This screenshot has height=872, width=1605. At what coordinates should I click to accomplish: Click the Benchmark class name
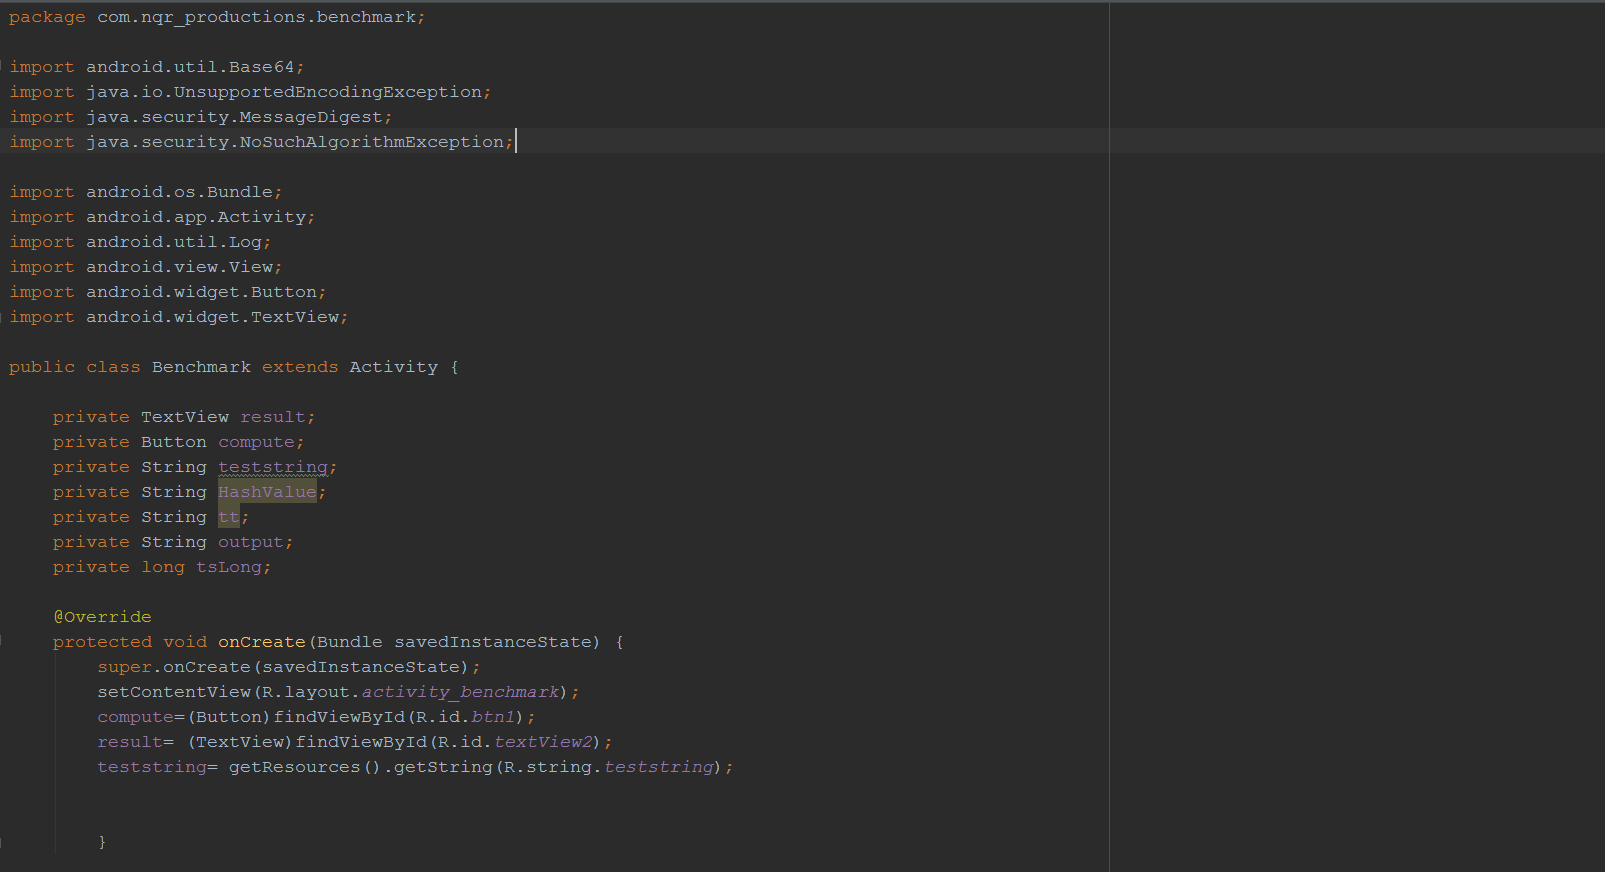[x=201, y=367]
